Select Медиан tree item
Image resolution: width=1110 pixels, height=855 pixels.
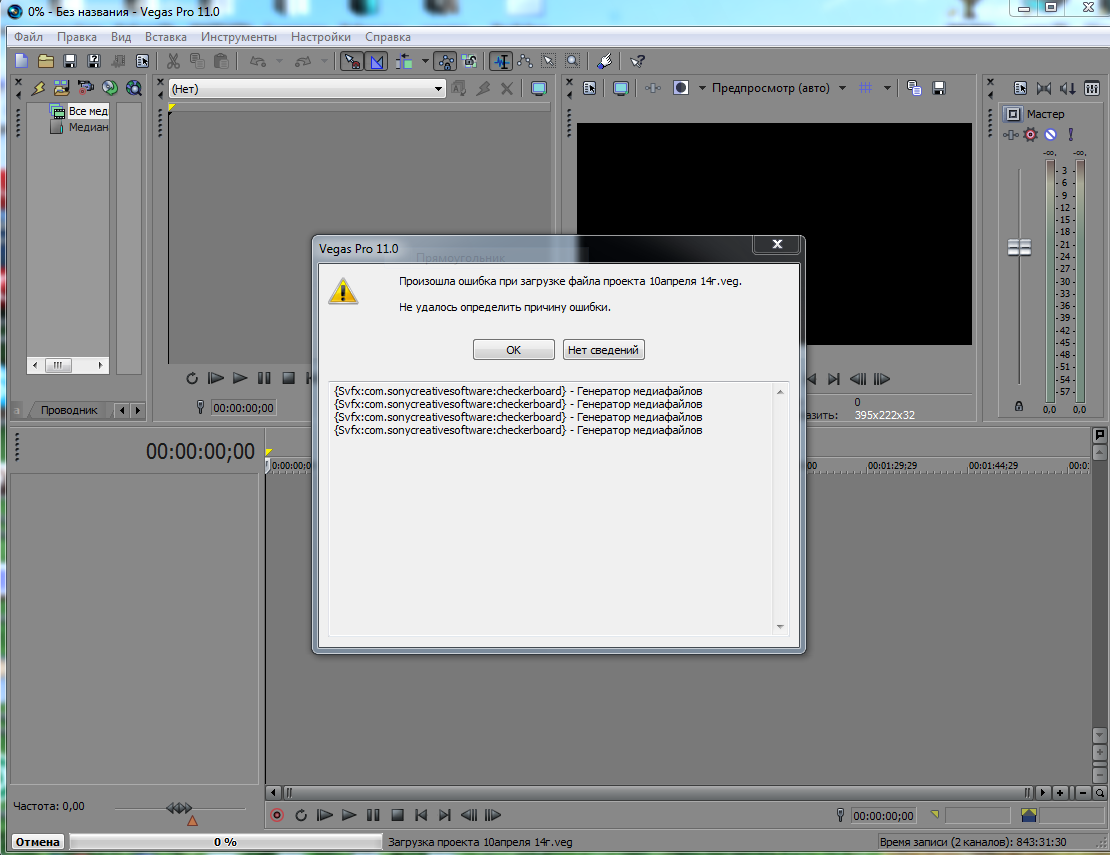point(79,127)
